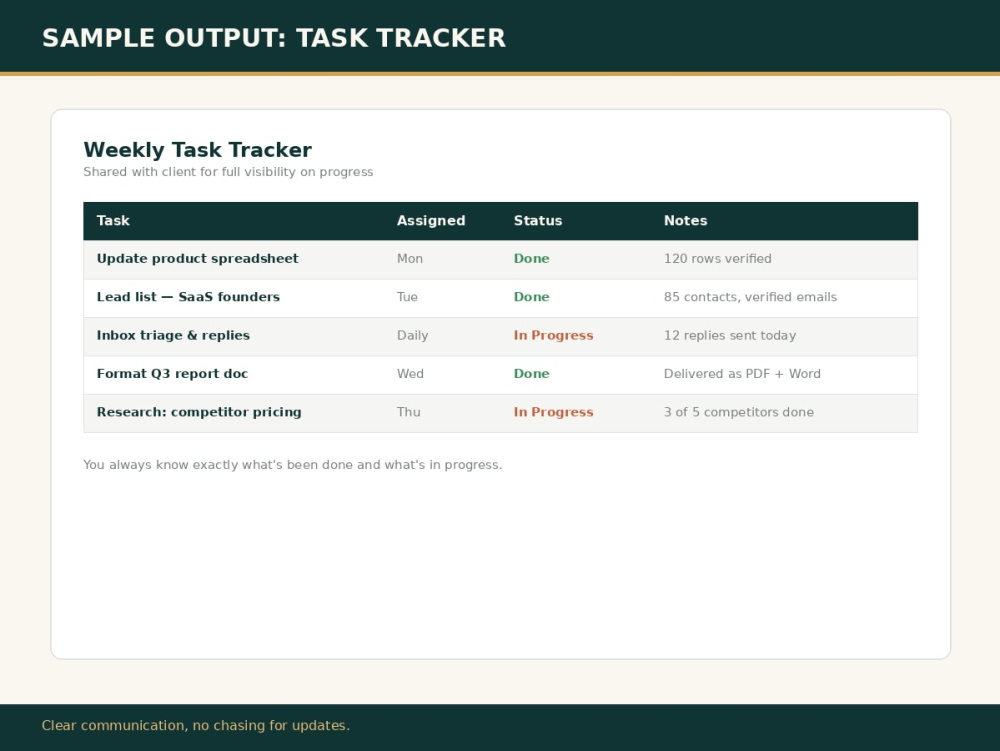Click the Done status for Lead list row

pos(531,297)
